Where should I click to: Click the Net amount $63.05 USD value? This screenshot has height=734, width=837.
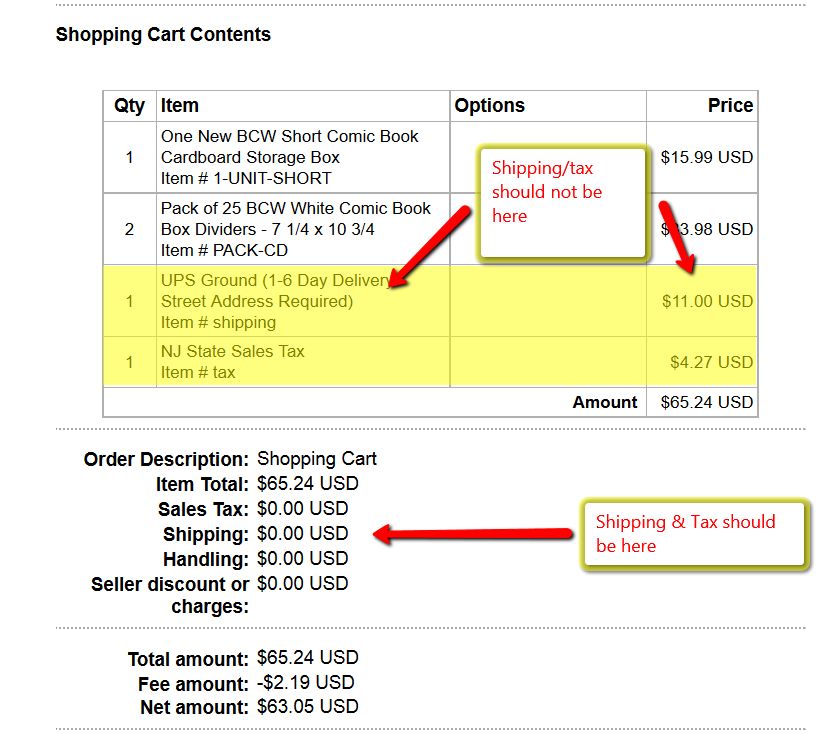[x=307, y=706]
